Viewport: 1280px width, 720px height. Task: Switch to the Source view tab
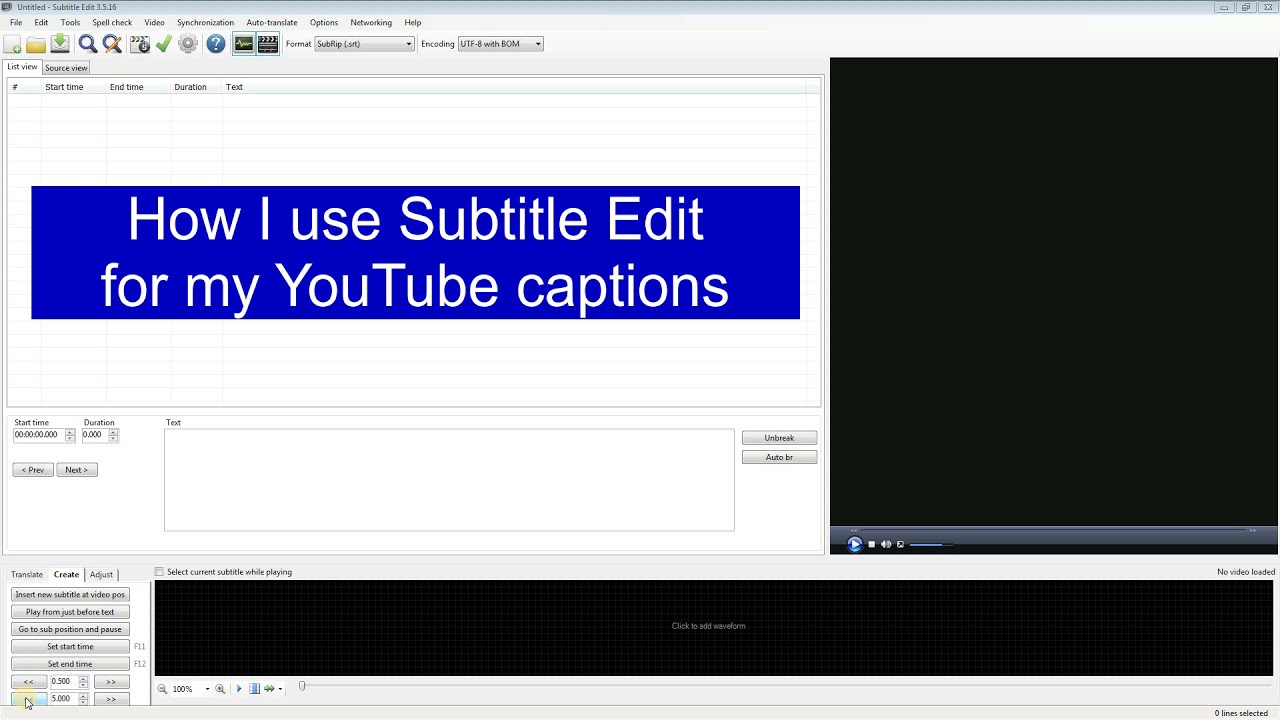click(66, 68)
